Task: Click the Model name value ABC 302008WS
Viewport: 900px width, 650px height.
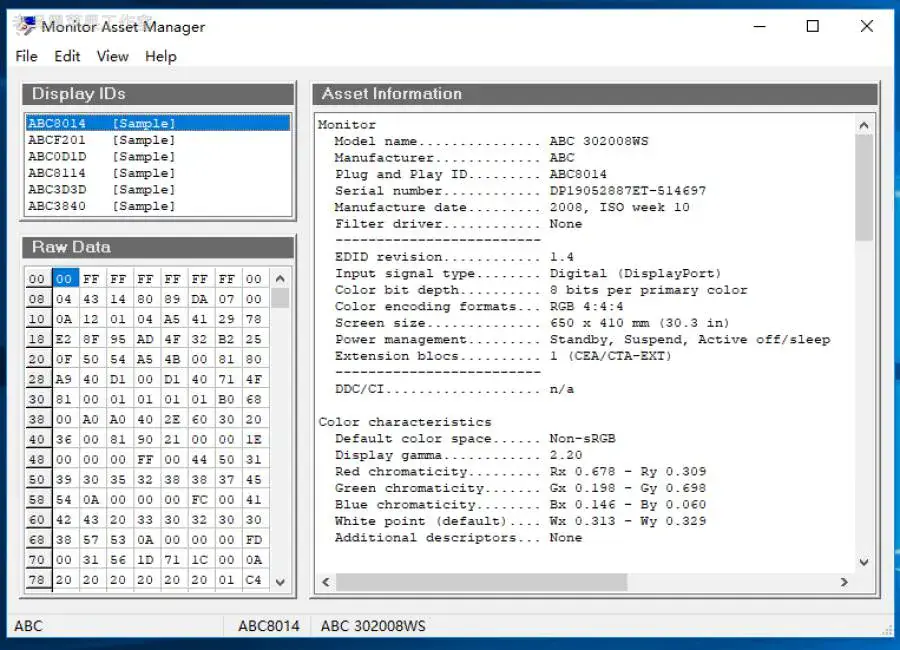Action: (x=599, y=141)
